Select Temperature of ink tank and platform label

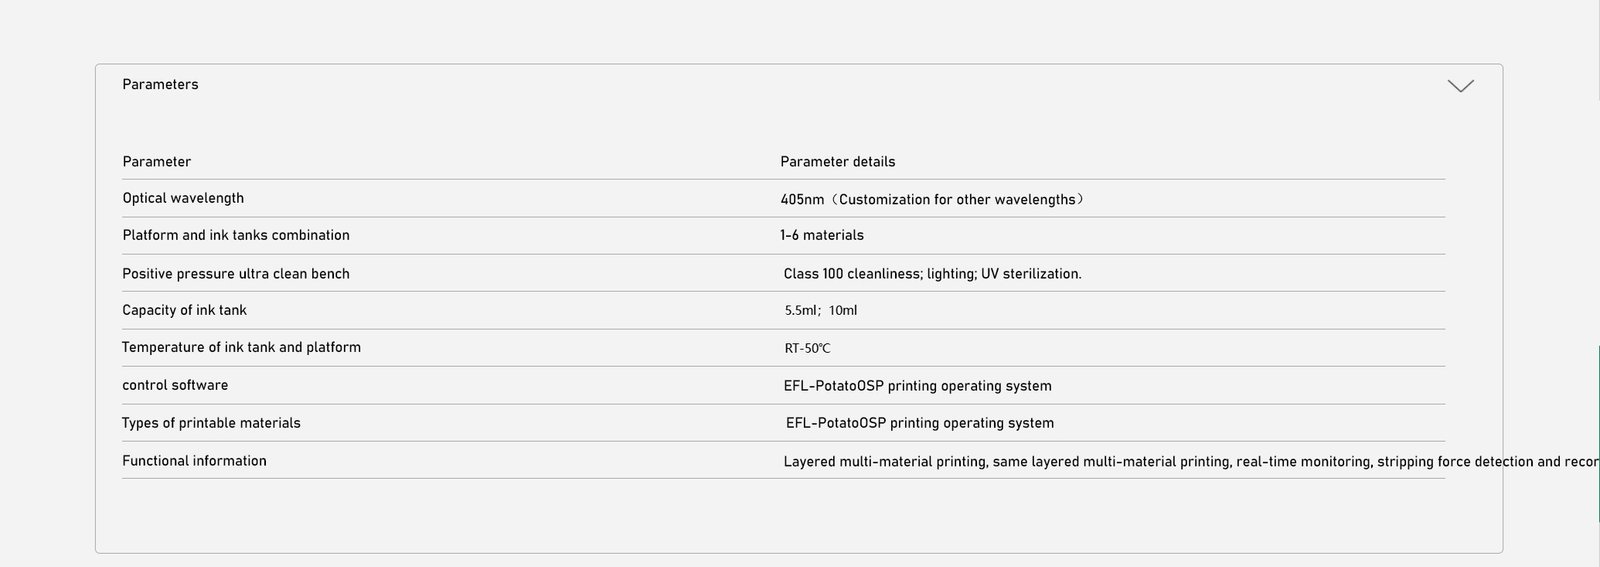point(241,347)
